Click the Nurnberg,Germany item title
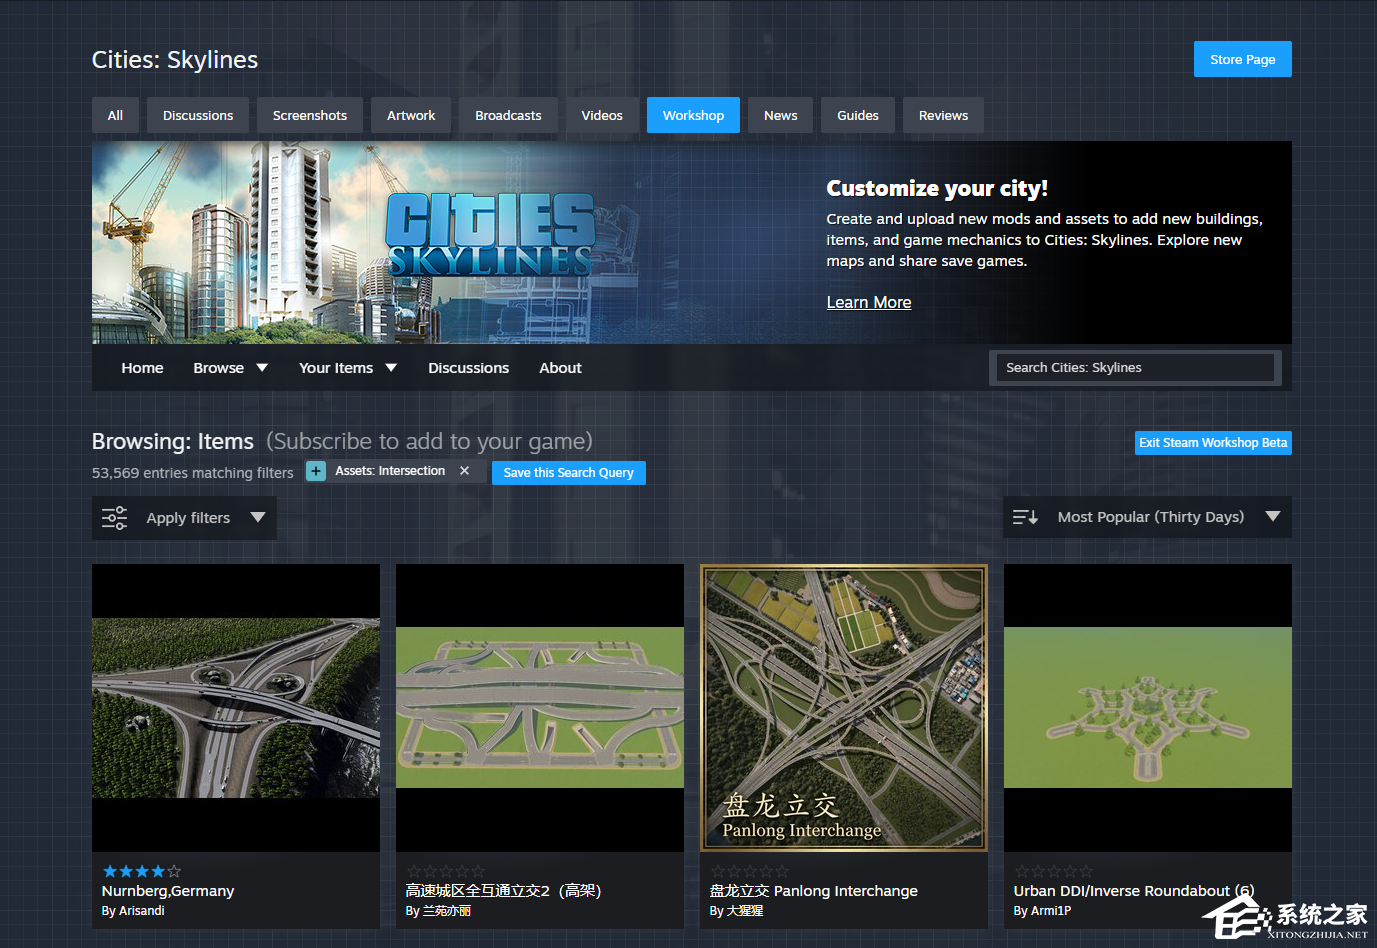This screenshot has height=948, width=1377. (x=168, y=891)
